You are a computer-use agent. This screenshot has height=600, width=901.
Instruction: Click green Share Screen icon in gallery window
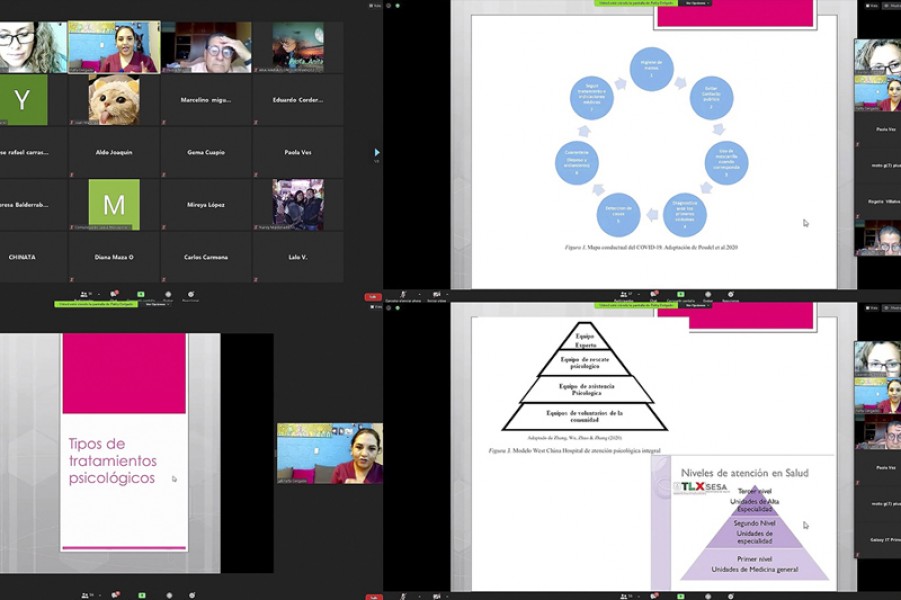tap(141, 295)
